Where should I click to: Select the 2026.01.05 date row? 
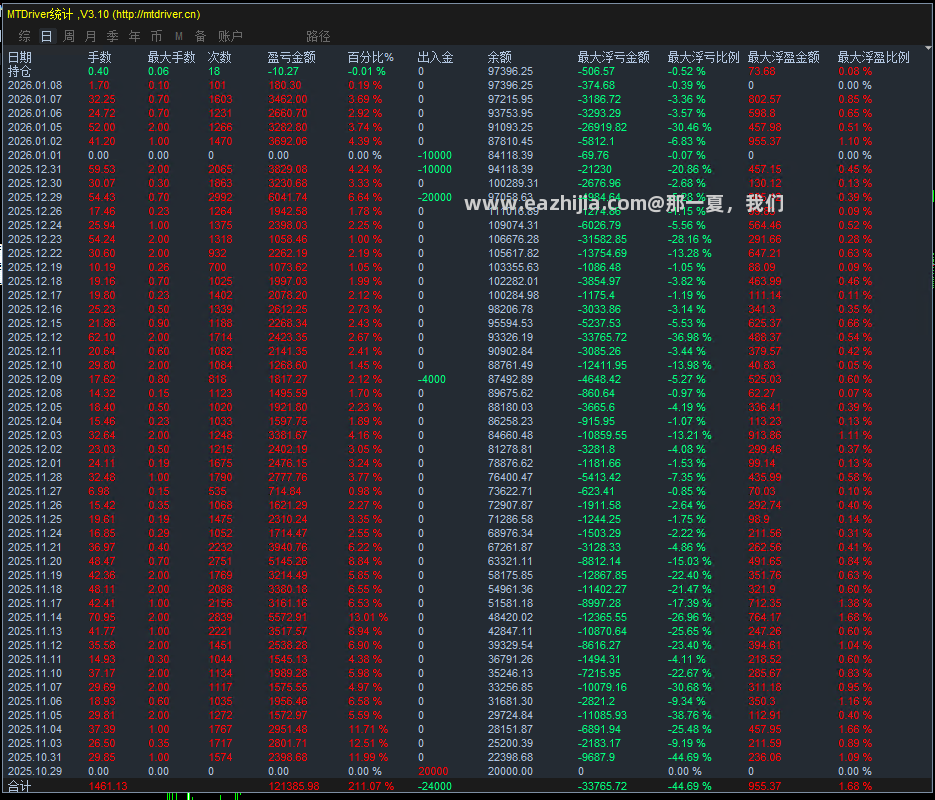point(35,128)
